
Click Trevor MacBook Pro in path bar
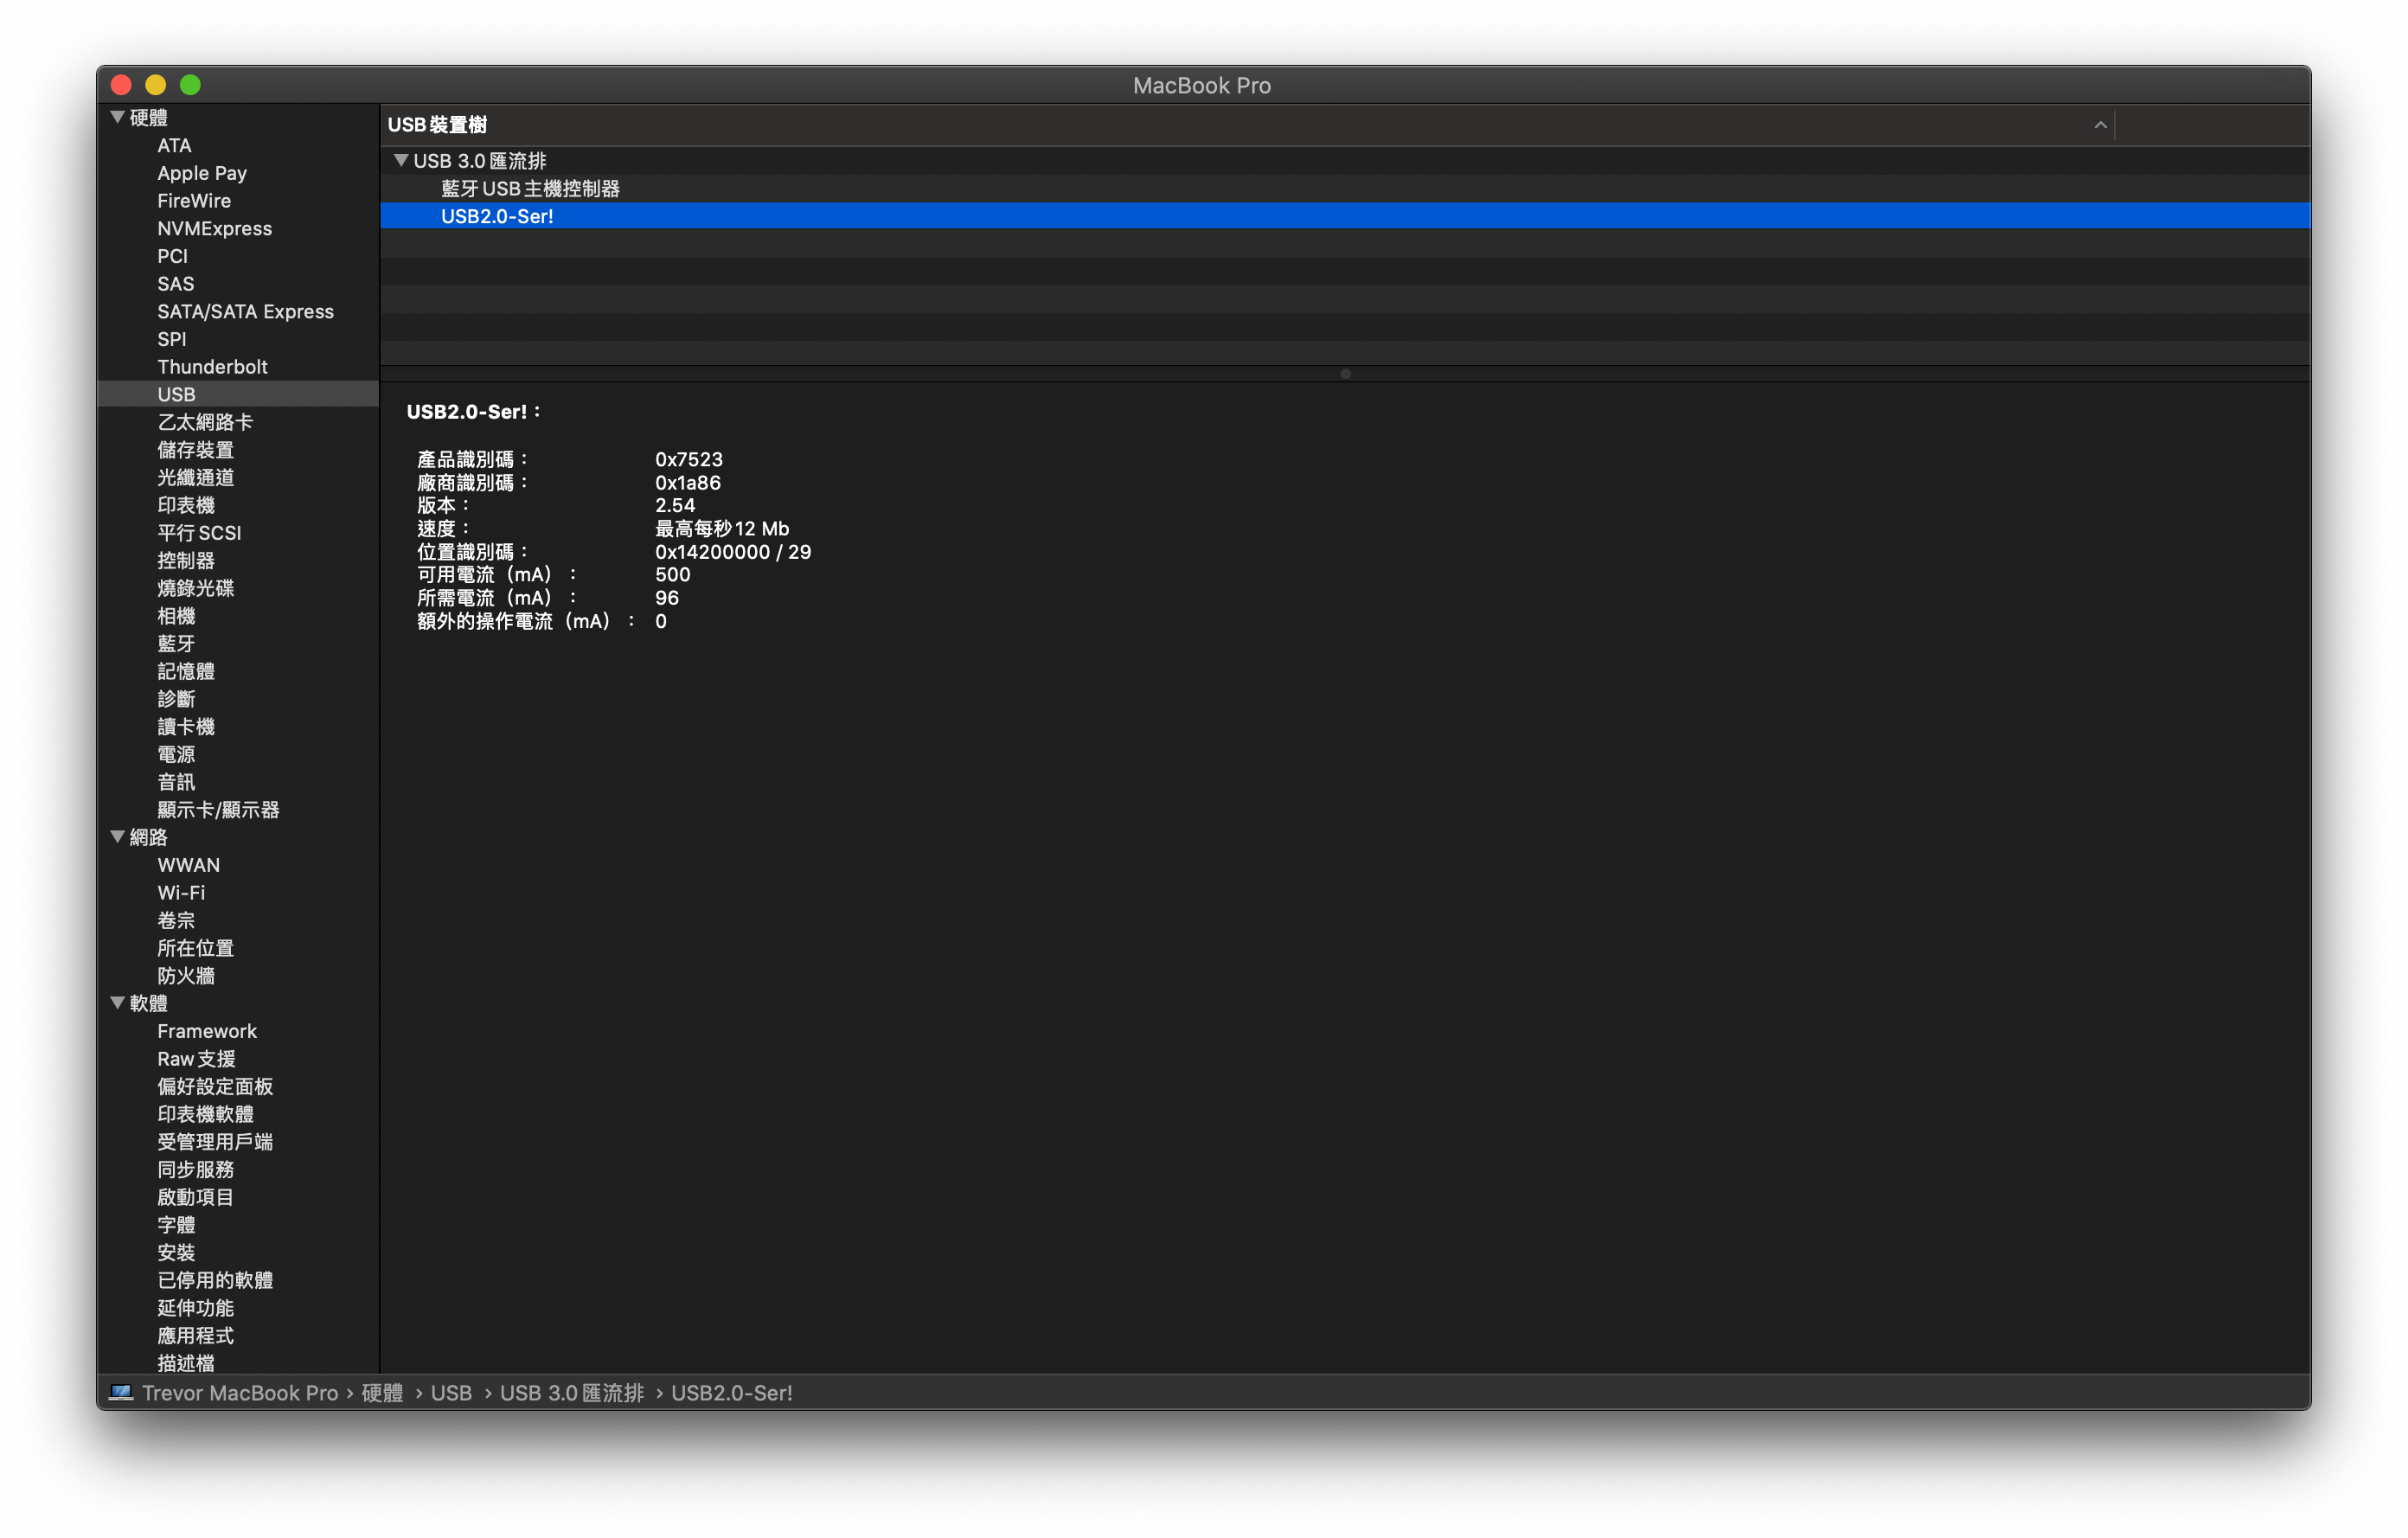[240, 1392]
